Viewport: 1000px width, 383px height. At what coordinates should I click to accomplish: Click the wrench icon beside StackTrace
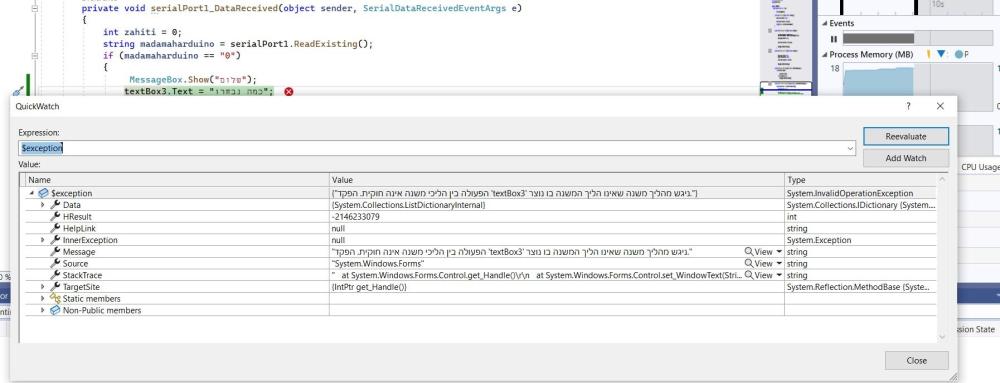(55, 275)
